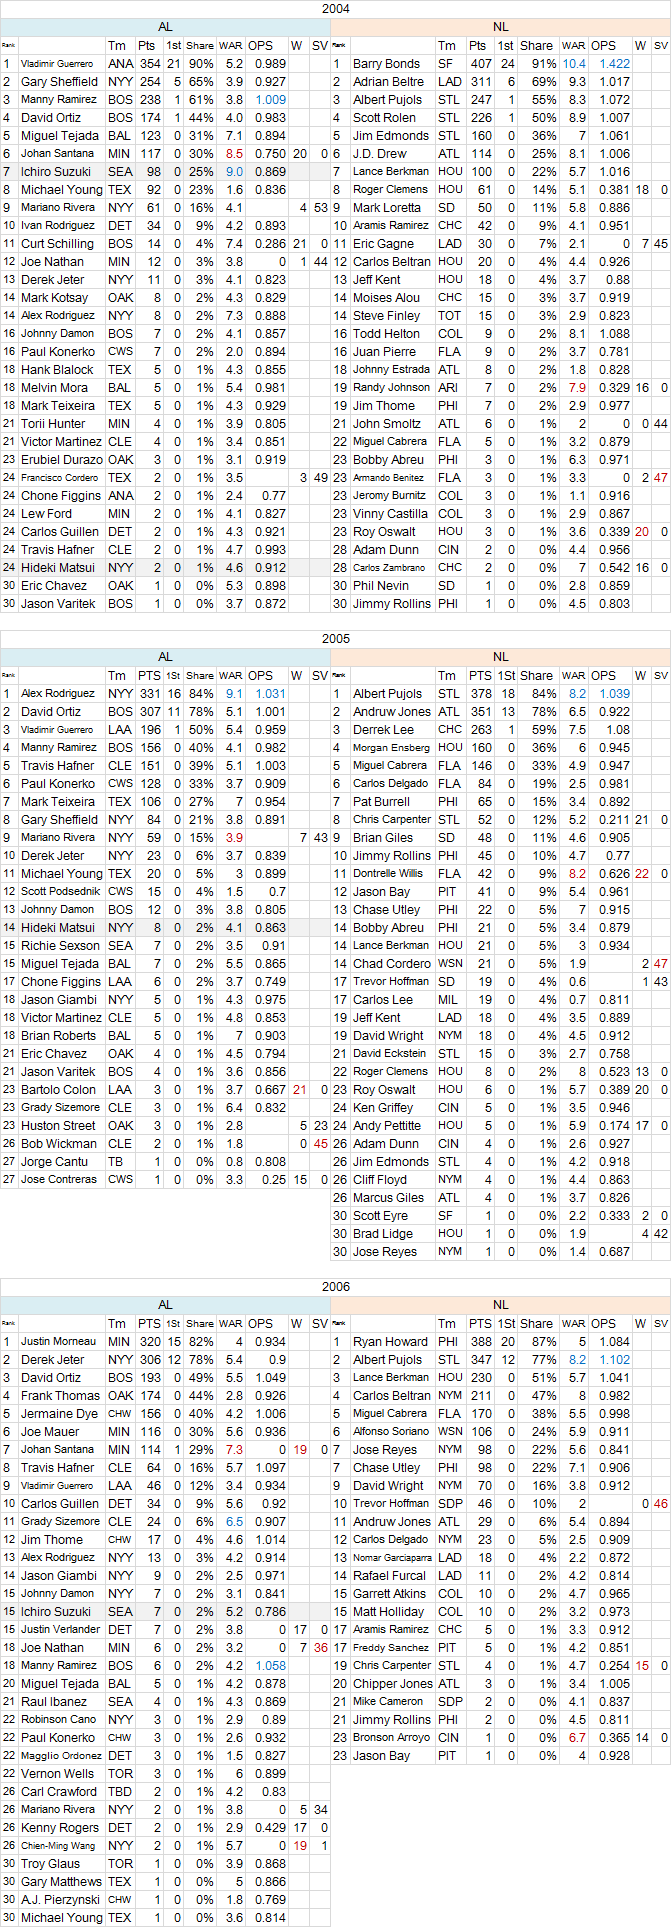Screen dimensions: 671x1927
Task: Click the Richie Sexson cell
Action: click(62, 946)
